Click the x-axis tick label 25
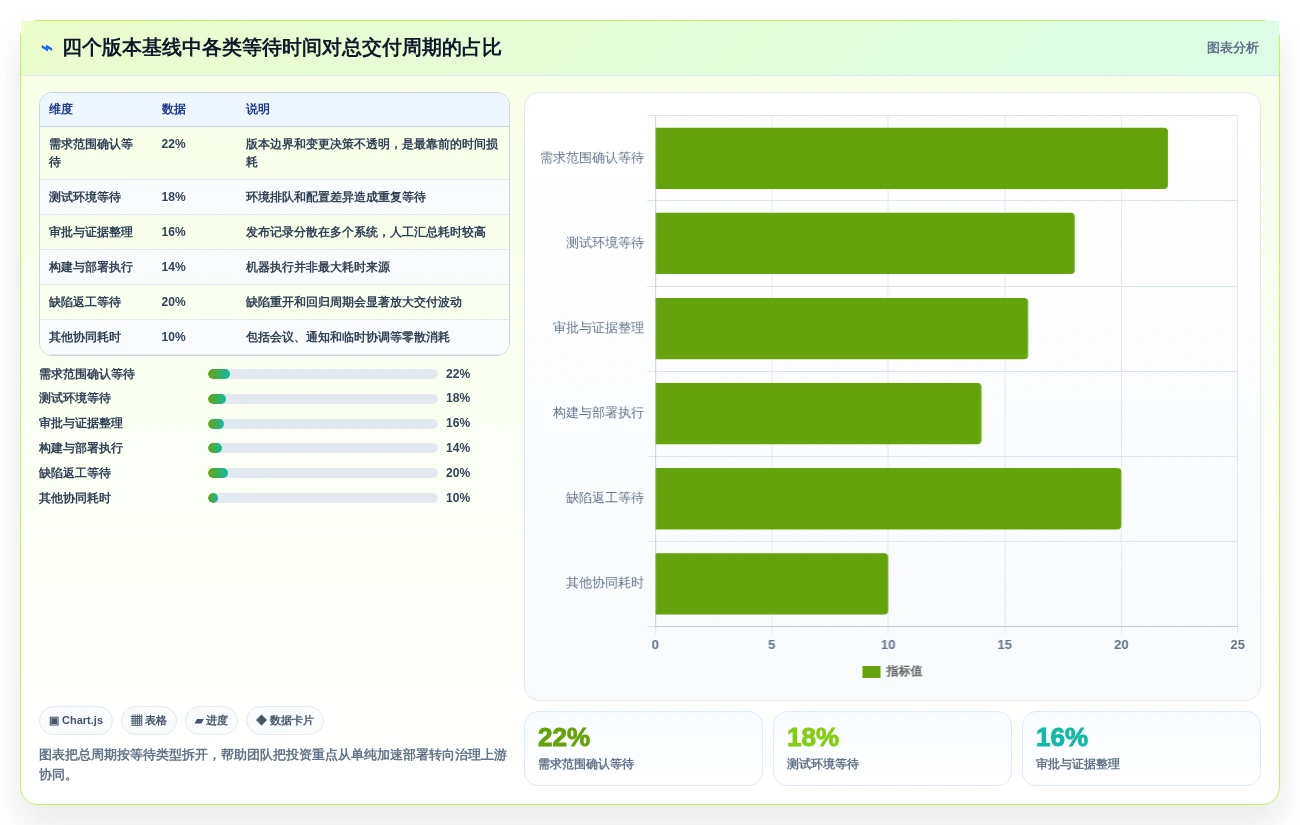Screen dimensions: 1300x825 pyautogui.click(x=1237, y=645)
